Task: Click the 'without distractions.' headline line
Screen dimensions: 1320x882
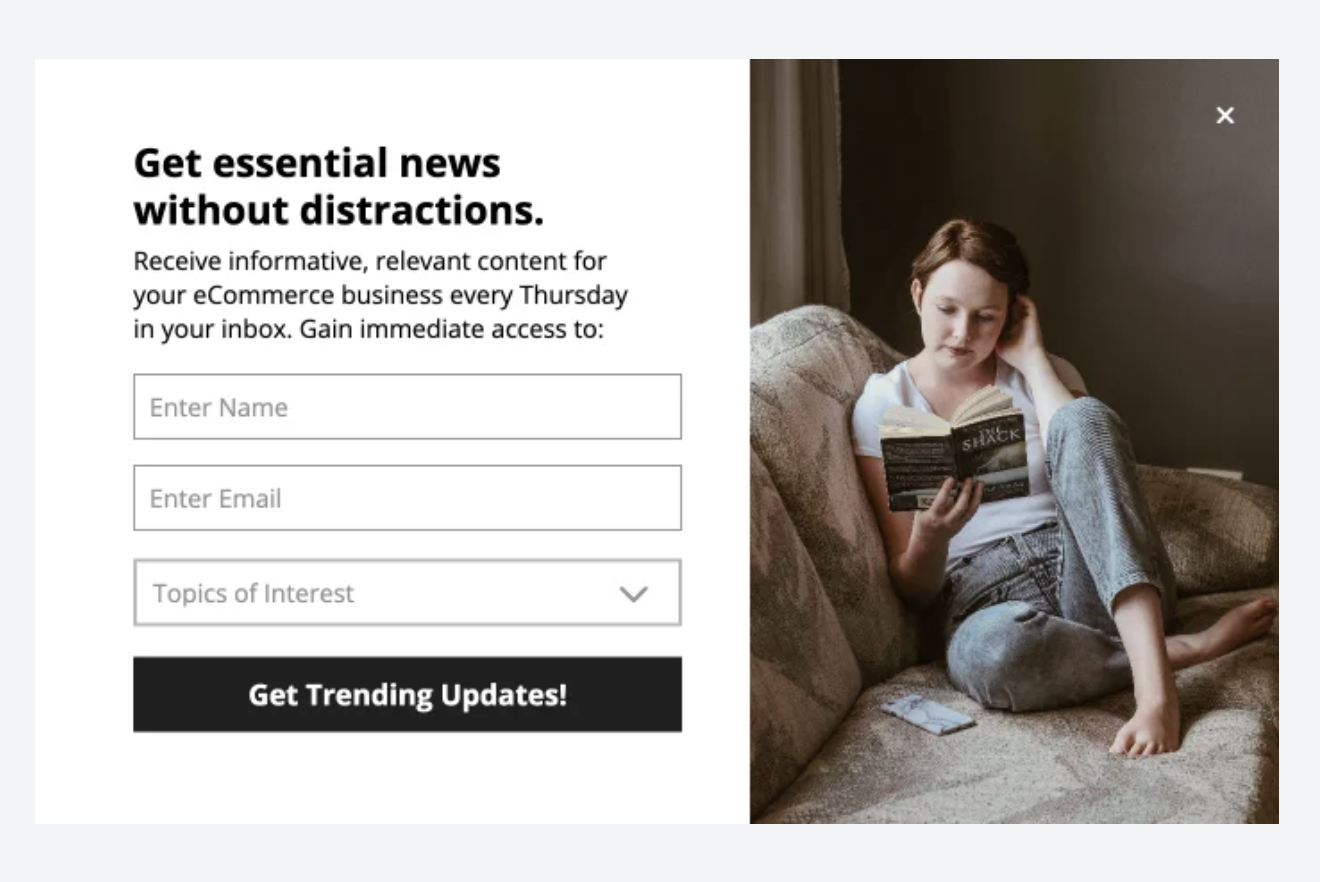Action: tap(339, 210)
